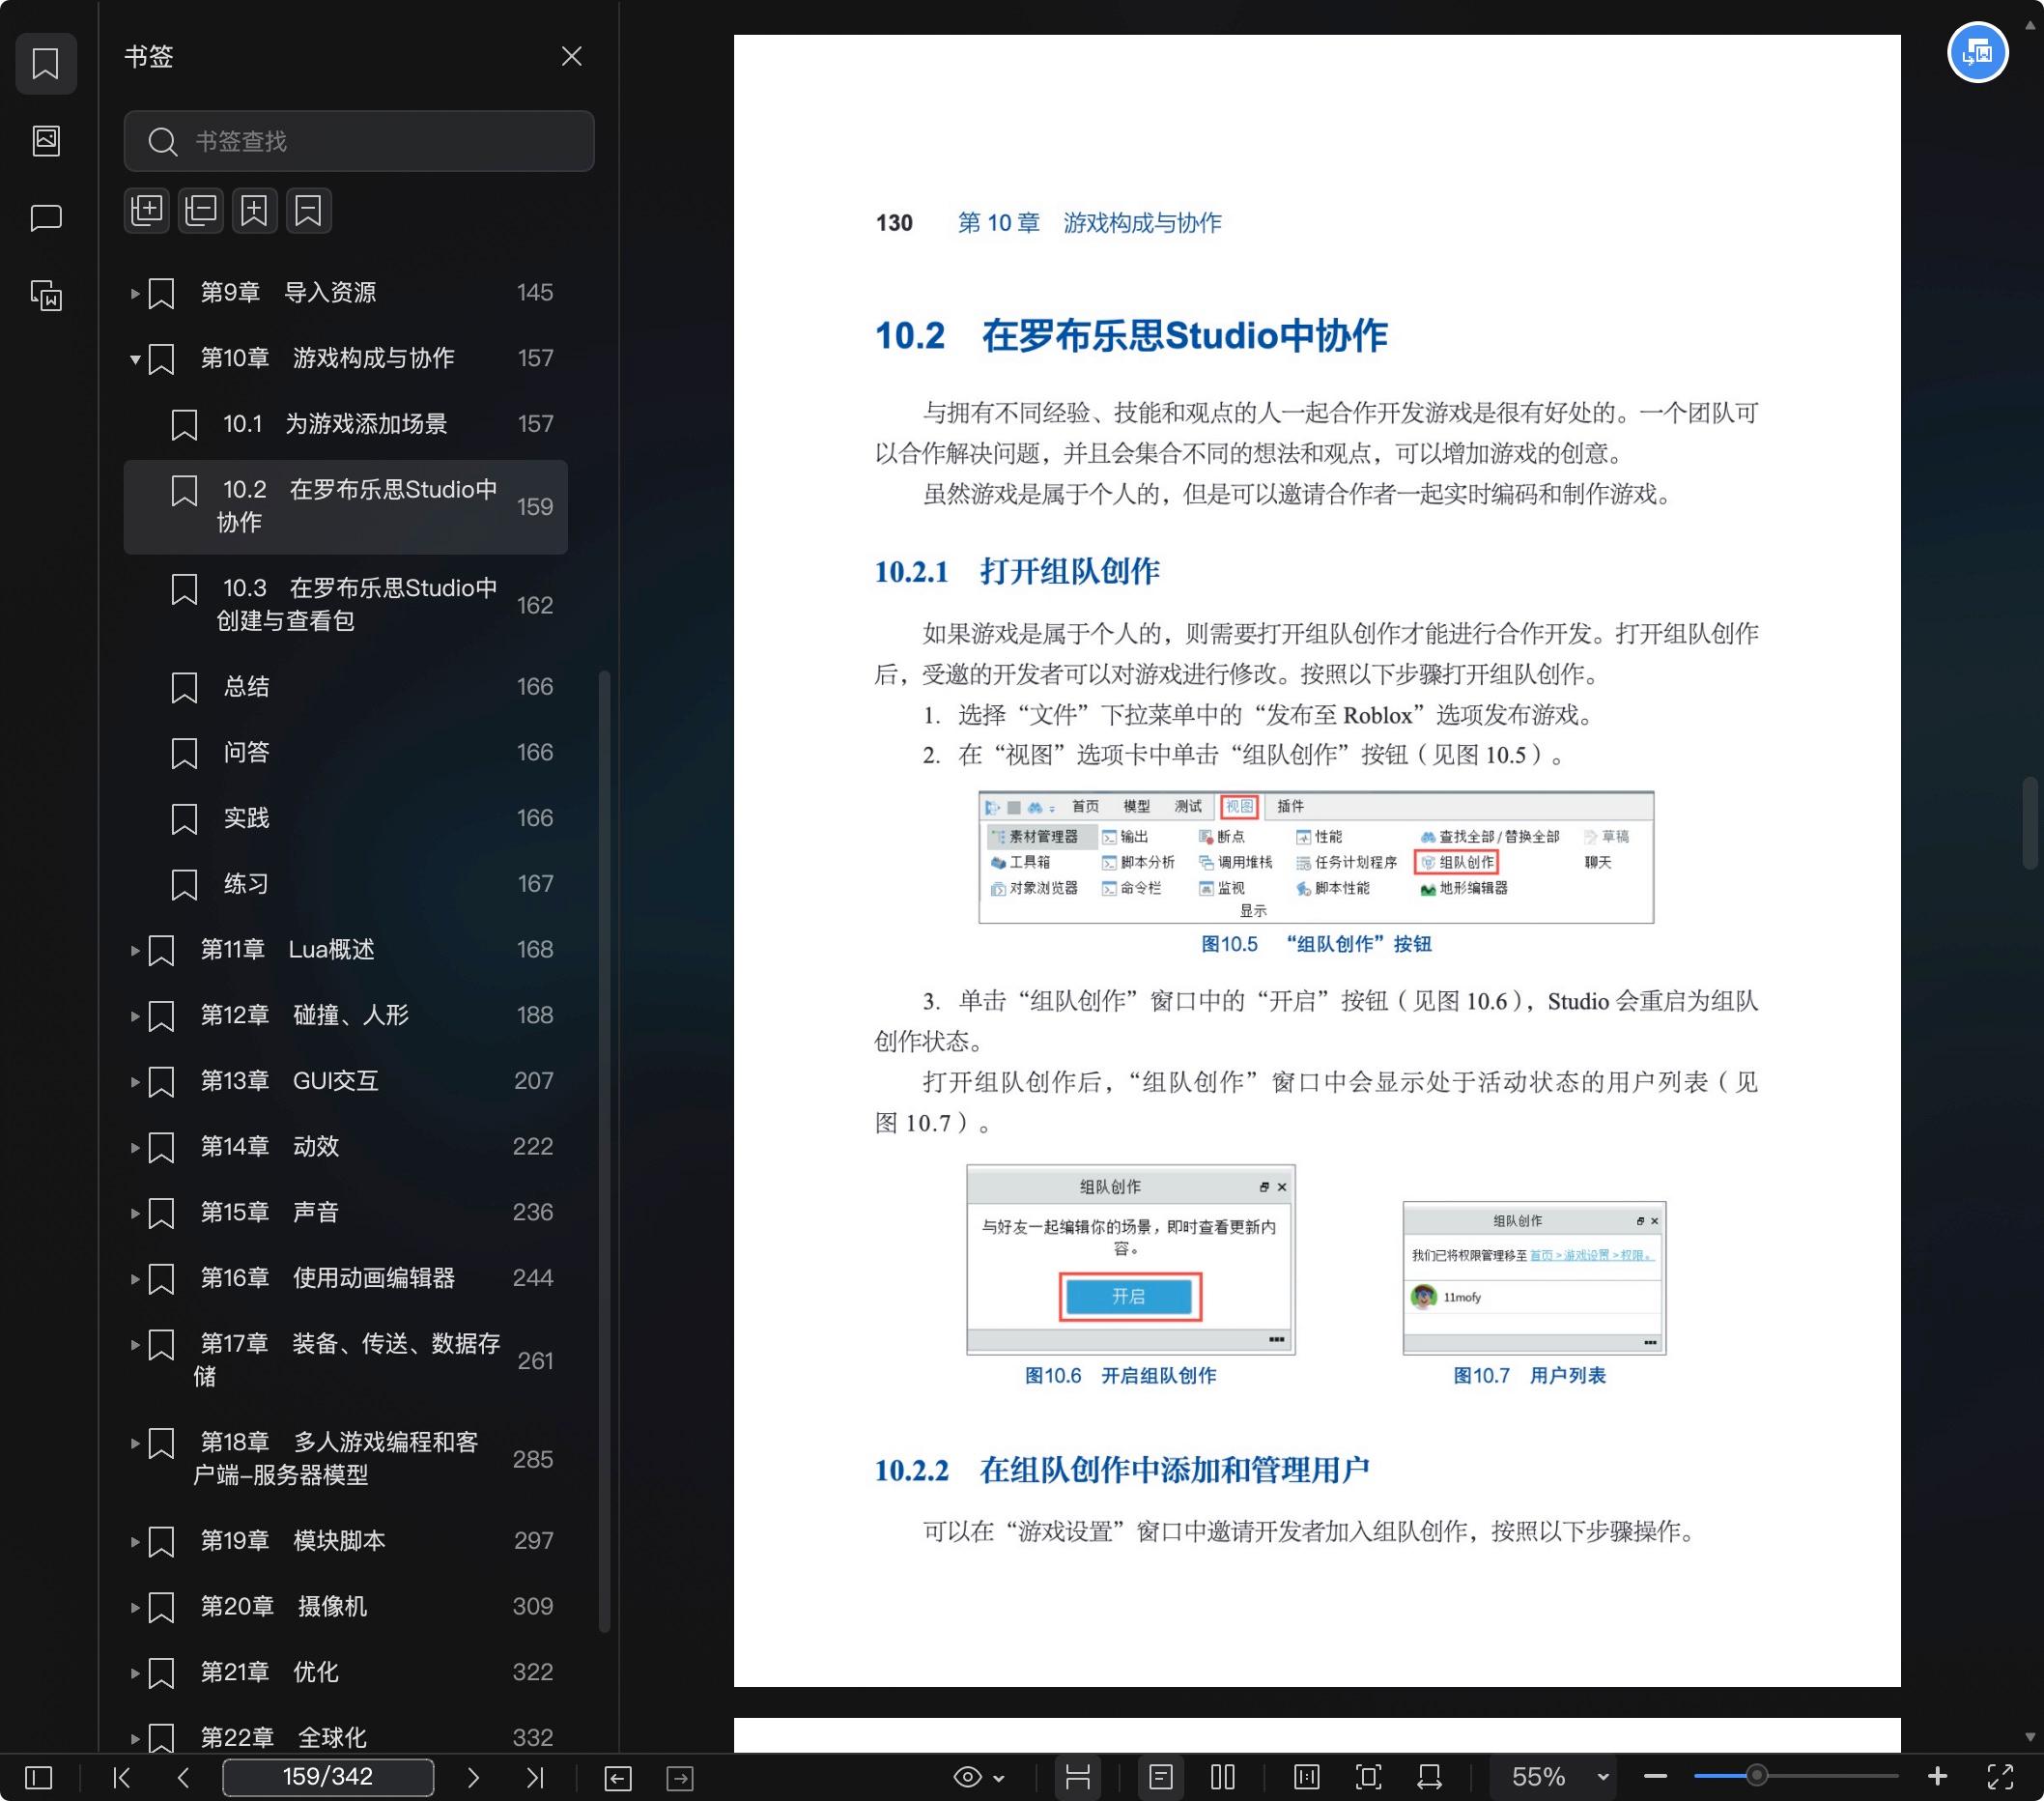Go to first page
This screenshot has height=1801, width=2044.
[122, 1778]
